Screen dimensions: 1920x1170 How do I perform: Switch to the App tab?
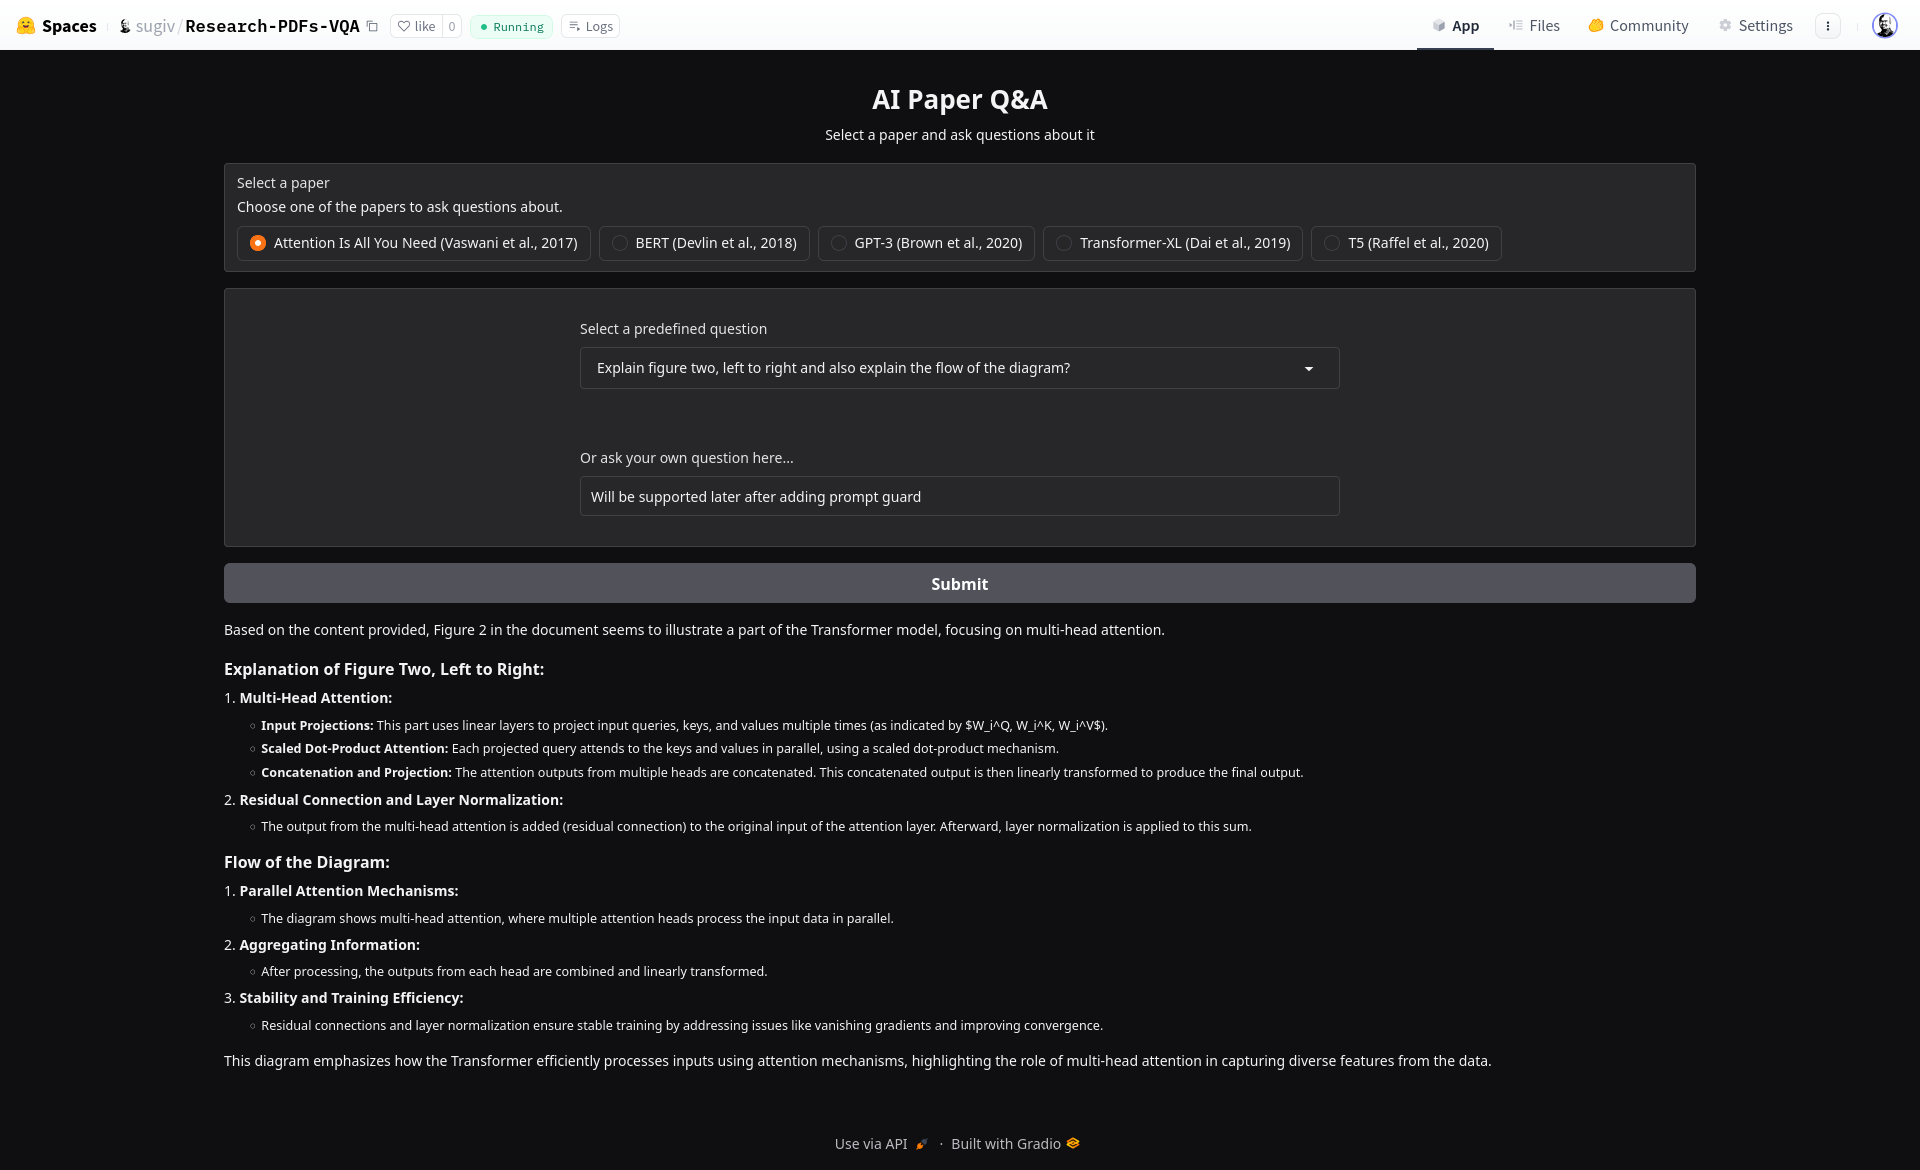click(1455, 26)
